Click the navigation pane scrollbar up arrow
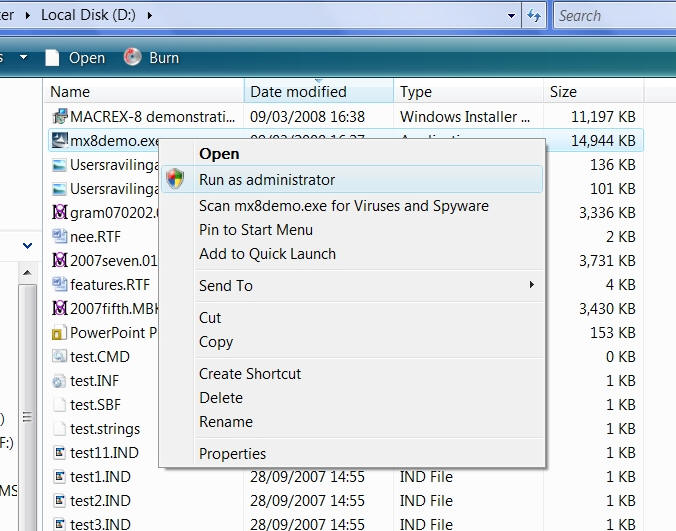Screen dimensions: 676x531 (x=27, y=273)
